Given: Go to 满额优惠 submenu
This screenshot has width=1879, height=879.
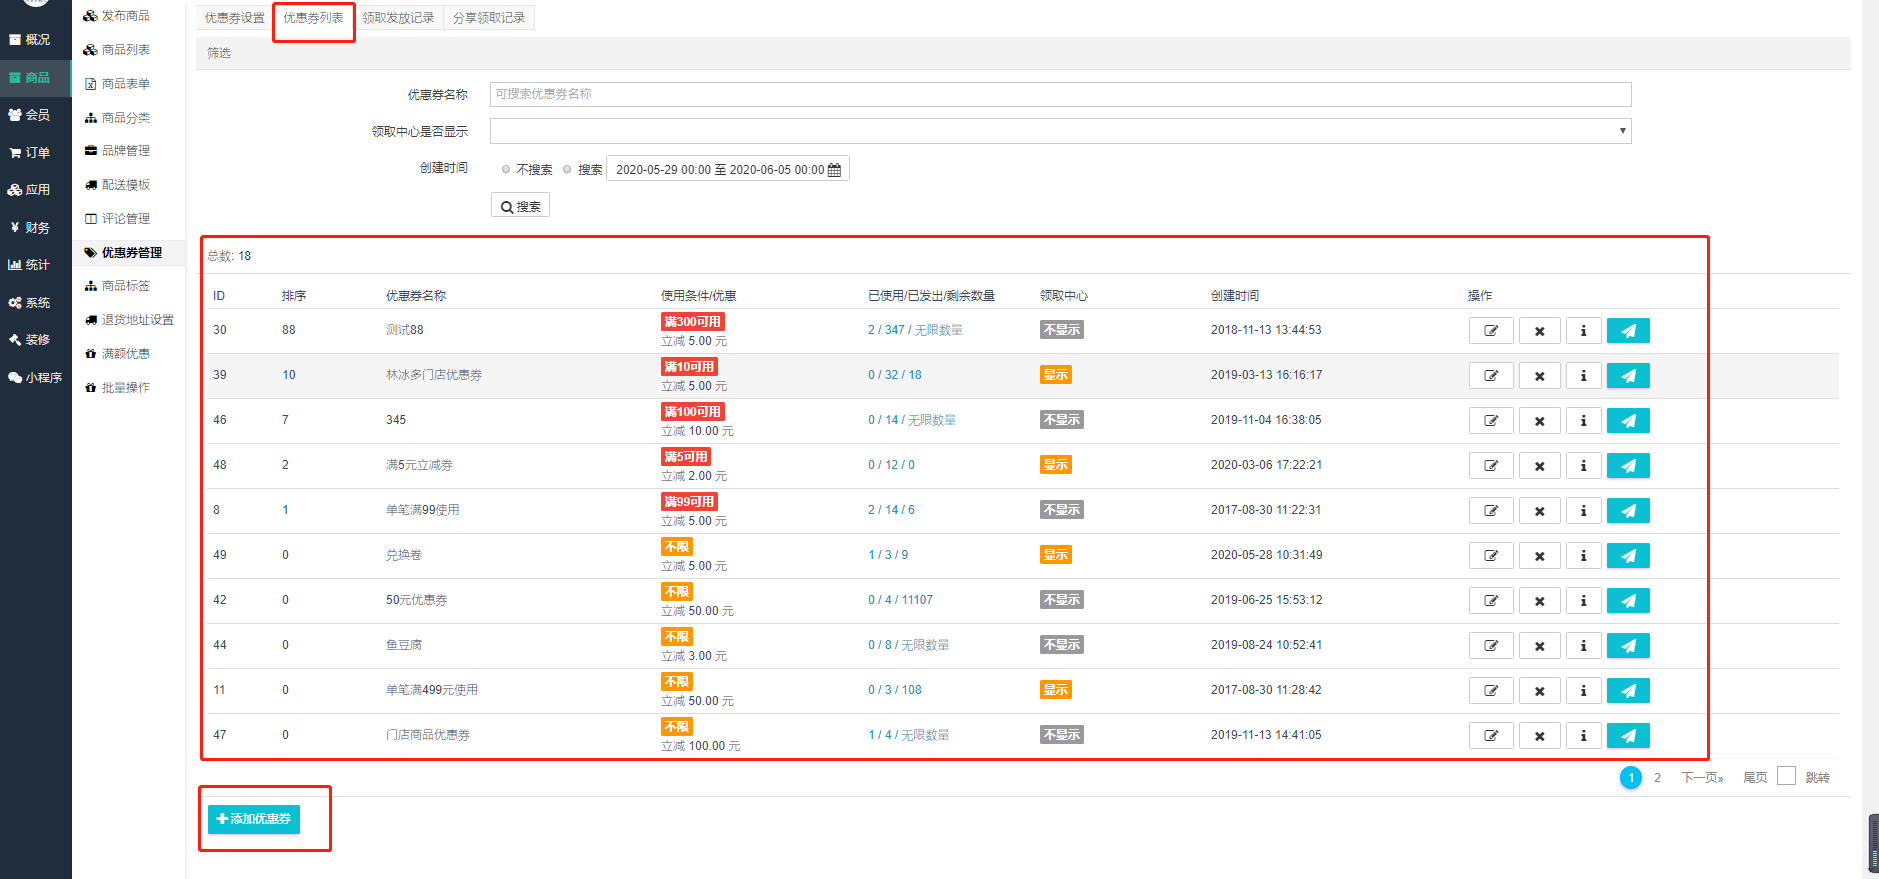Looking at the screenshot, I should pyautogui.click(x=128, y=354).
